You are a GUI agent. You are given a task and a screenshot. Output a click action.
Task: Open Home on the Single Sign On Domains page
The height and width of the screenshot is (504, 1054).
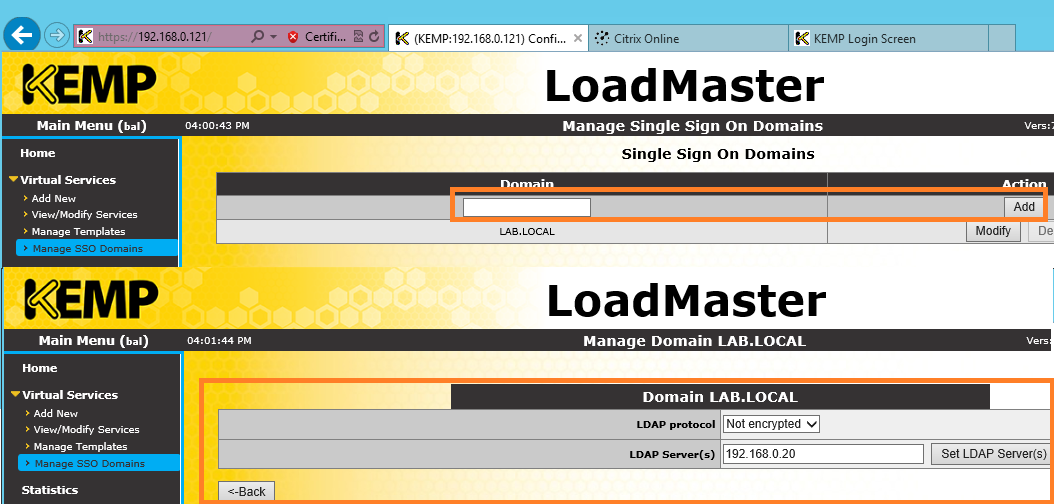[x=38, y=153]
